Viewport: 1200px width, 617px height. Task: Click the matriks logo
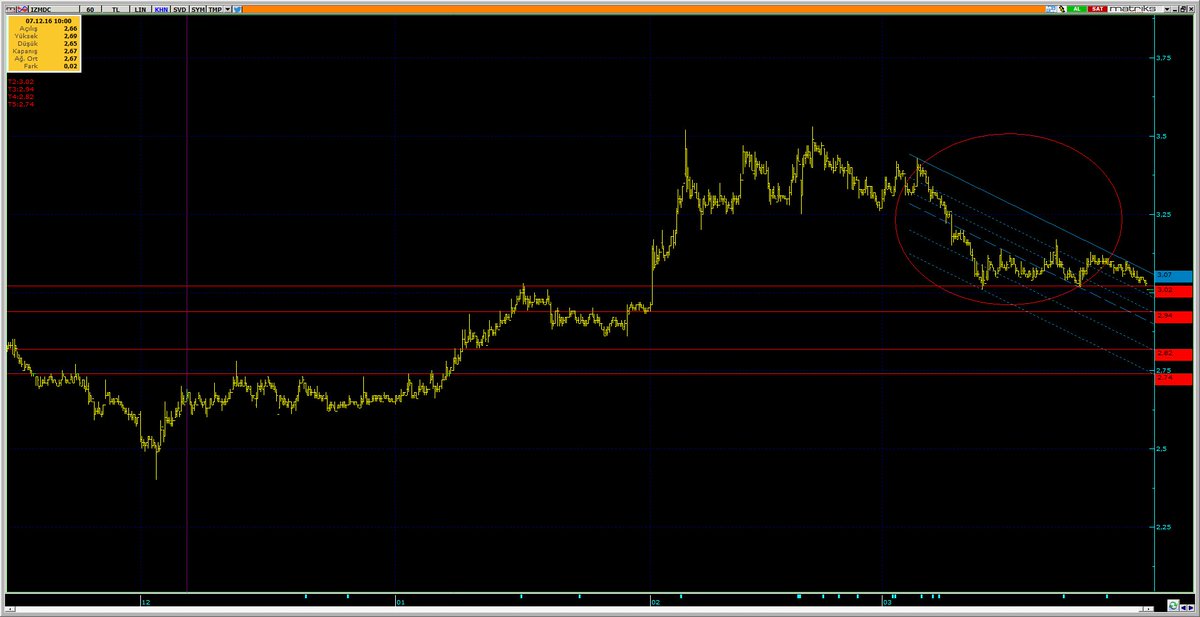[1134, 9]
